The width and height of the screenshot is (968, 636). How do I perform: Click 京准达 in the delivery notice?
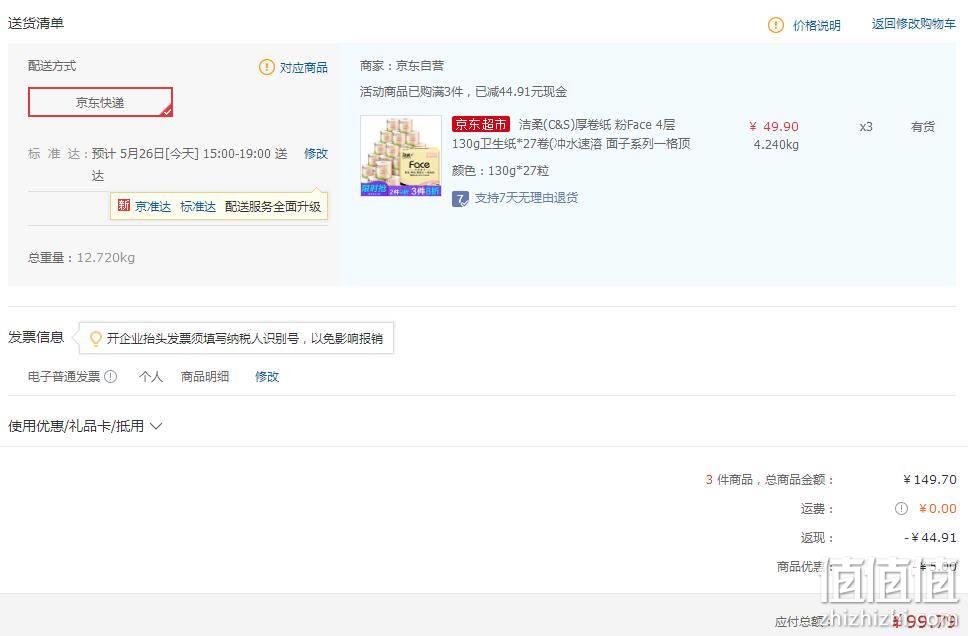(152, 206)
